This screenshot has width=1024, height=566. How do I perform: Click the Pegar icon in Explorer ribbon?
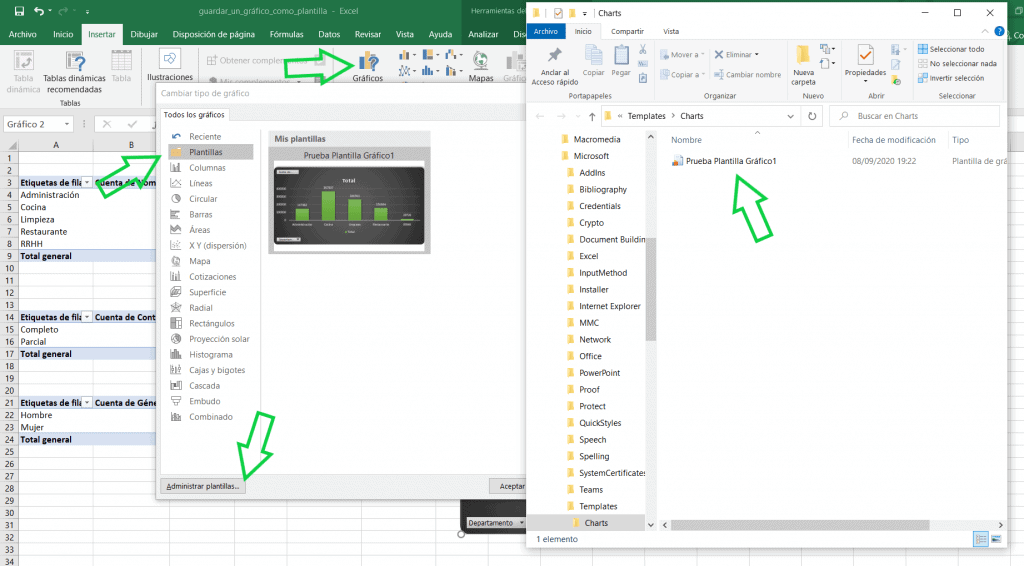click(x=621, y=62)
